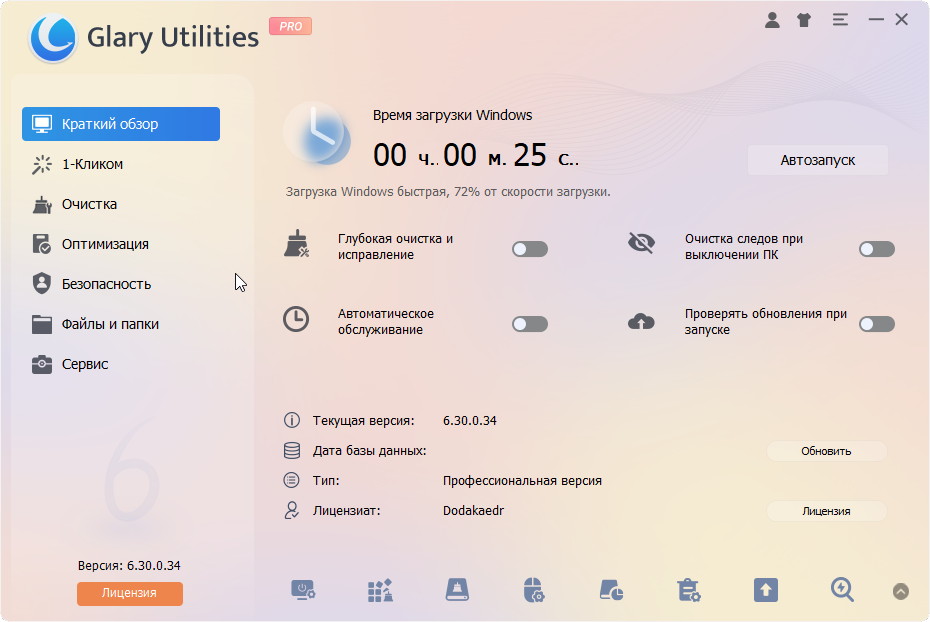Click the orange Лицензия button in the sidebar
930x622 pixels.
click(130, 593)
